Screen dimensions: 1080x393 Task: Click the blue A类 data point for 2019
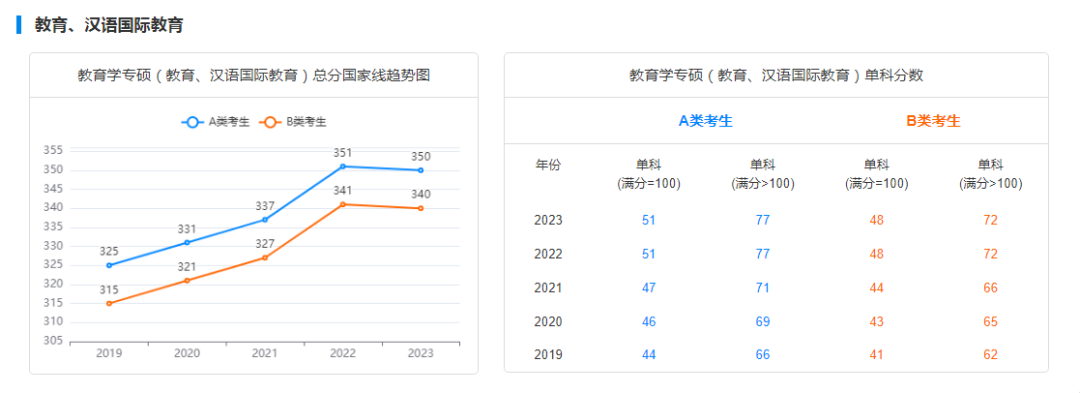pyautogui.click(x=109, y=265)
